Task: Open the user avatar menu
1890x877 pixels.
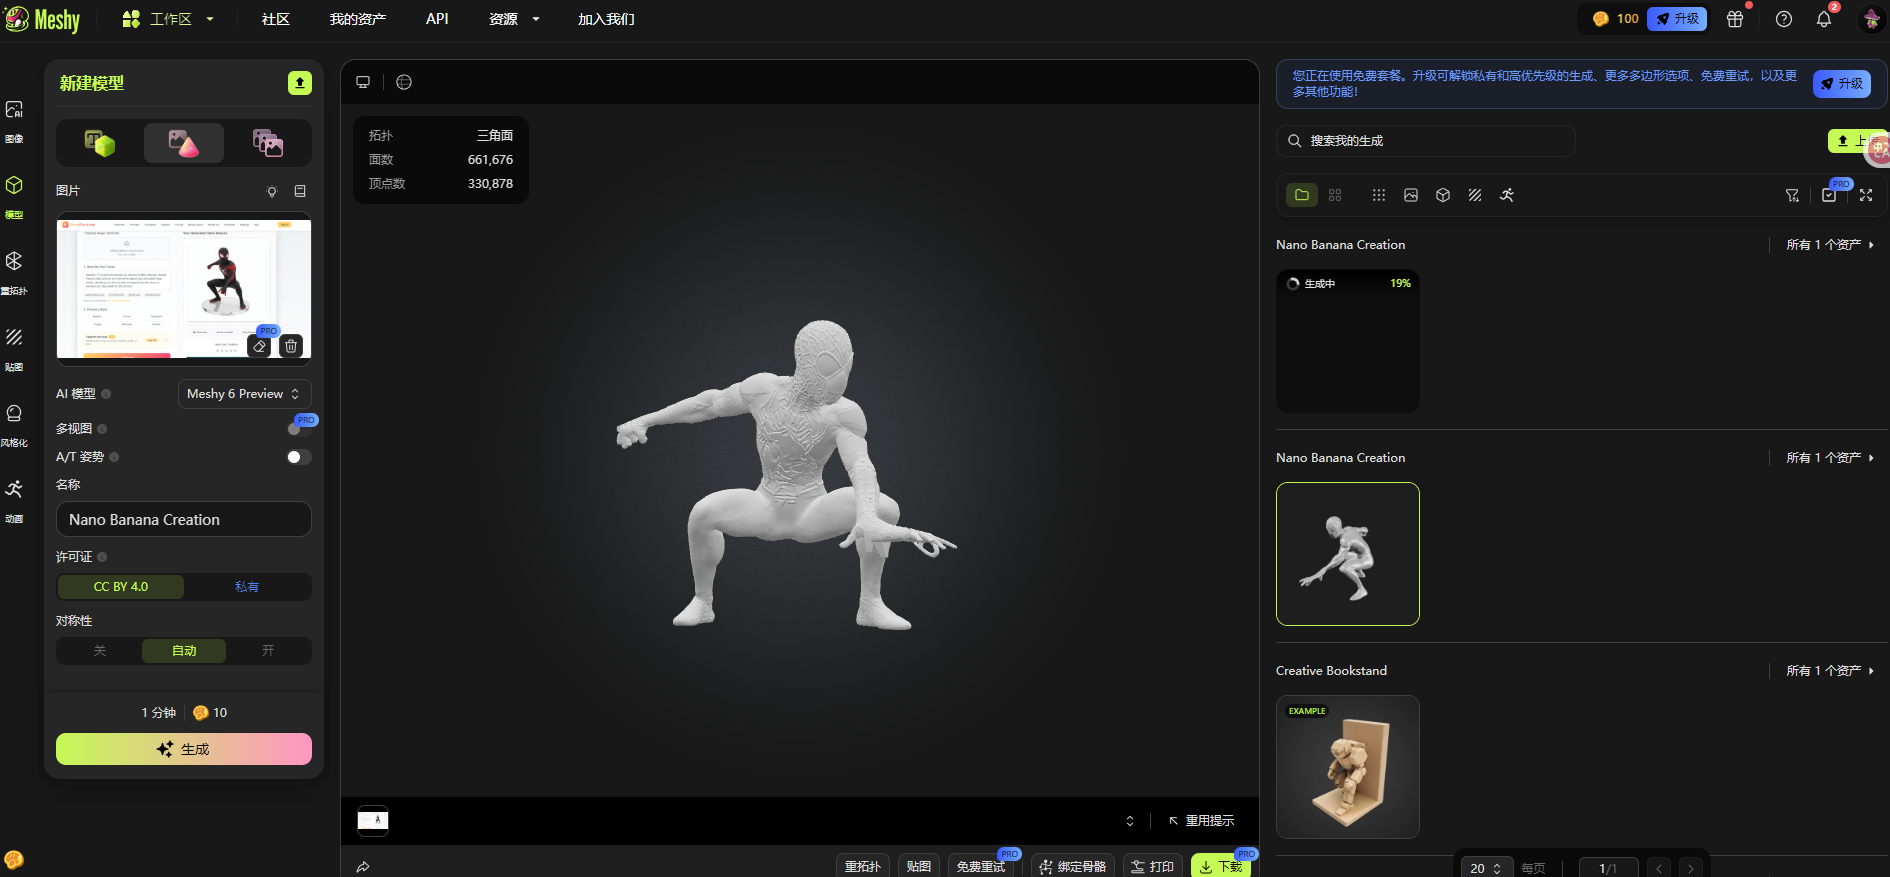Action: point(1871,19)
